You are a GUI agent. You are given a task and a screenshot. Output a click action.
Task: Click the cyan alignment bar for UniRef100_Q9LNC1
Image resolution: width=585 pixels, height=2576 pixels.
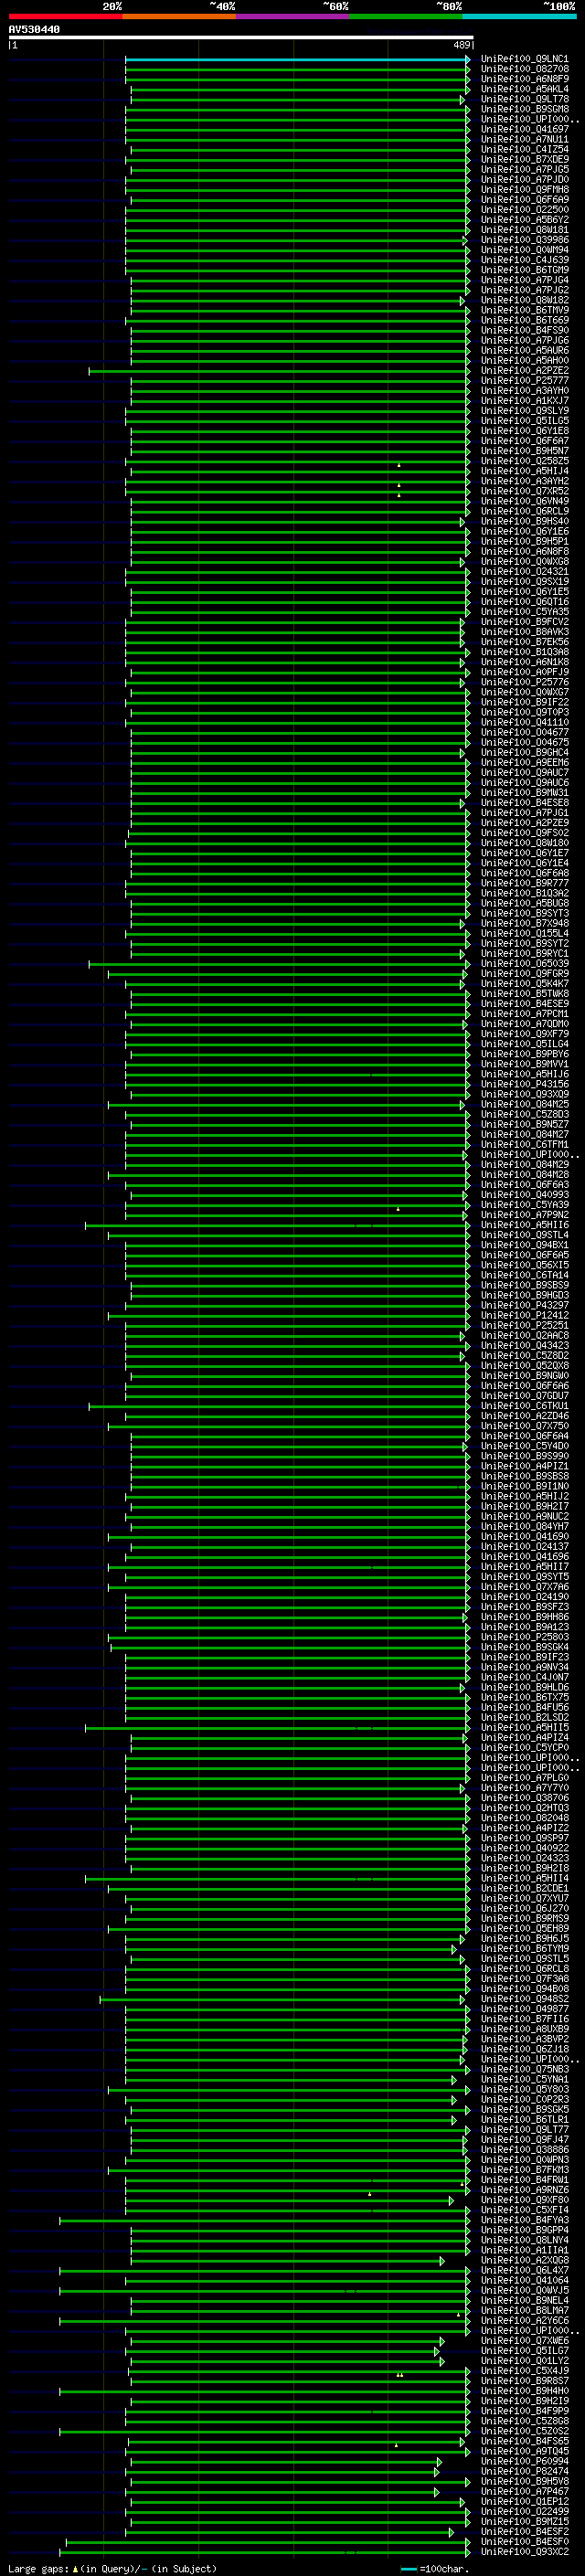click(297, 60)
